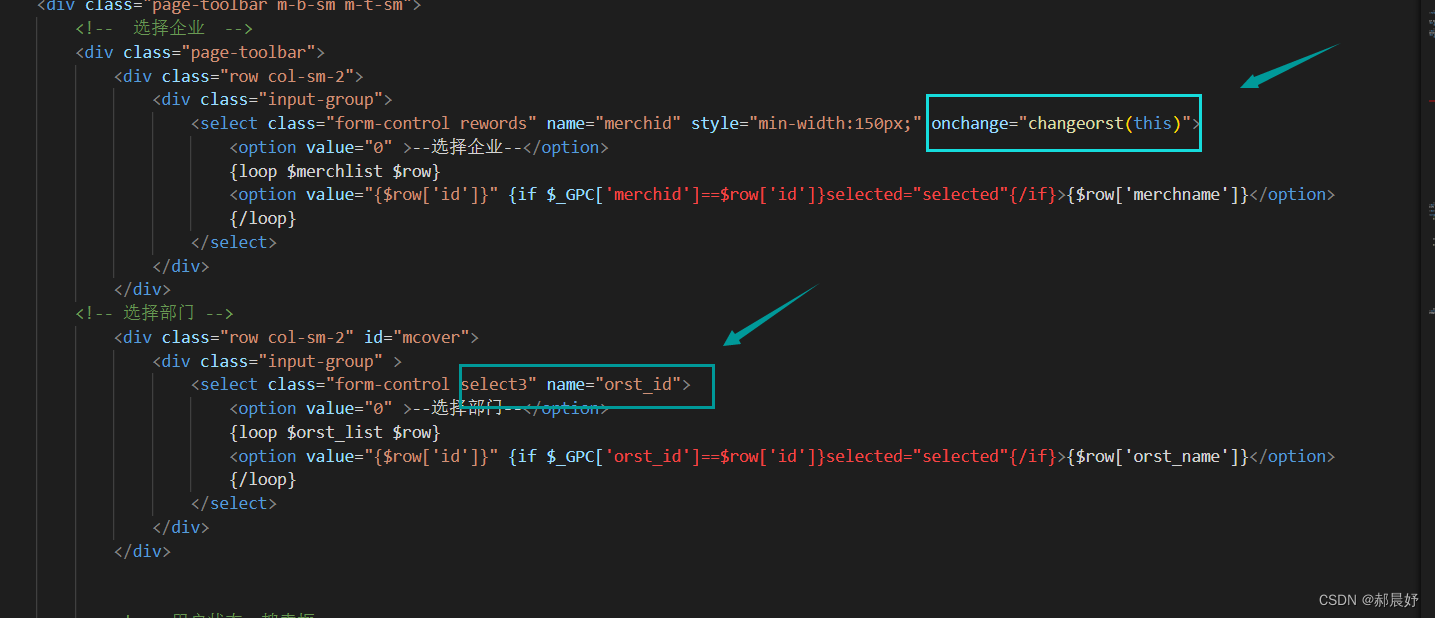Click the 选择部门 comment line
Screen dimensions: 1435x618
click(155, 312)
